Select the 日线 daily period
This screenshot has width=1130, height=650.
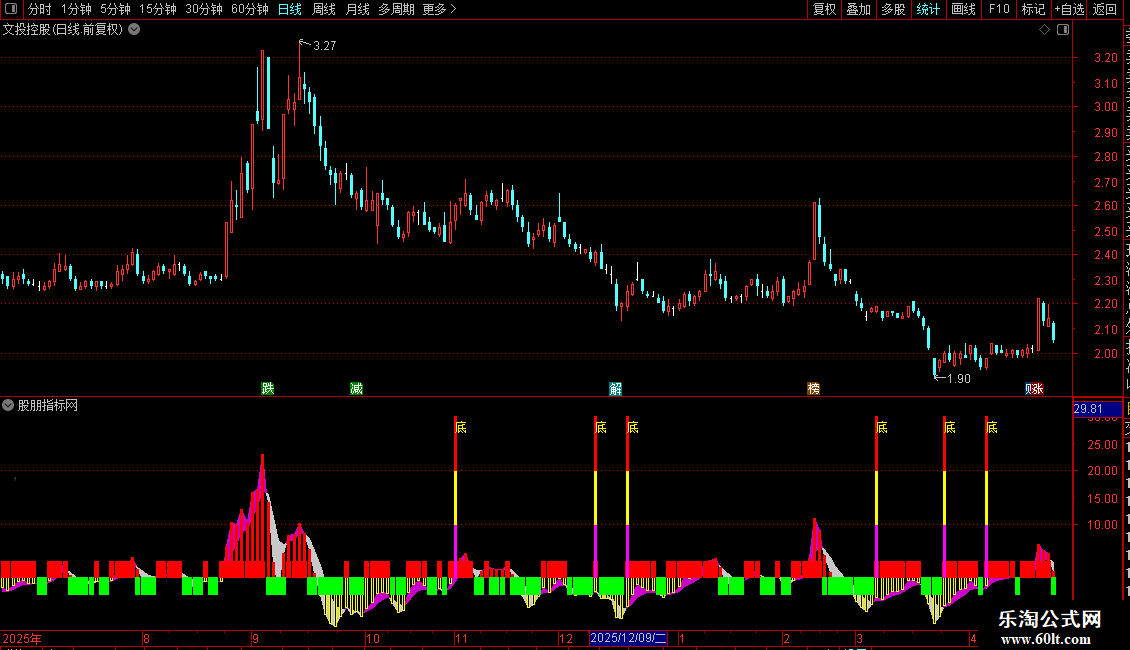(290, 9)
